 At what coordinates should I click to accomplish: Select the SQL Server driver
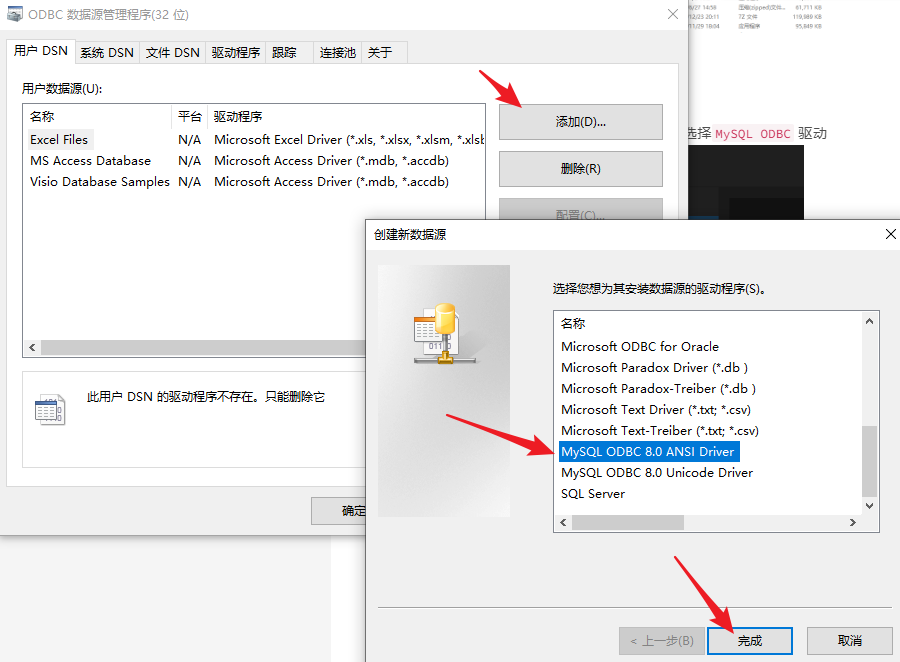point(593,494)
